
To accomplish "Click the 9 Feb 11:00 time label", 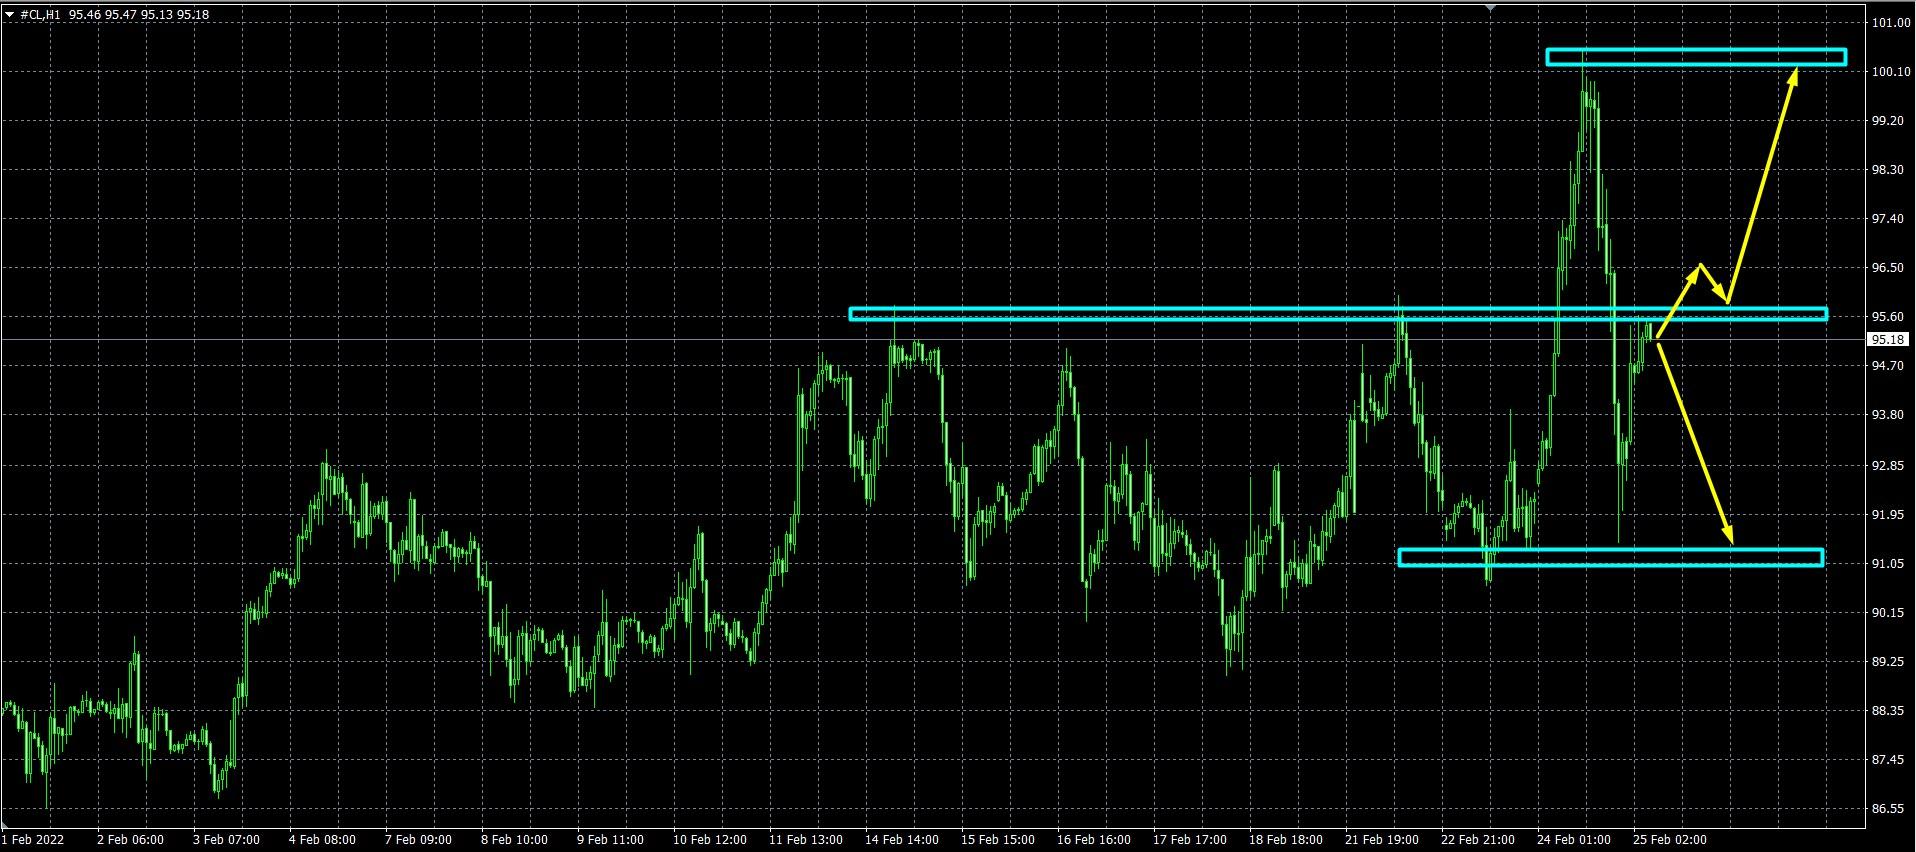I will pyautogui.click(x=611, y=840).
